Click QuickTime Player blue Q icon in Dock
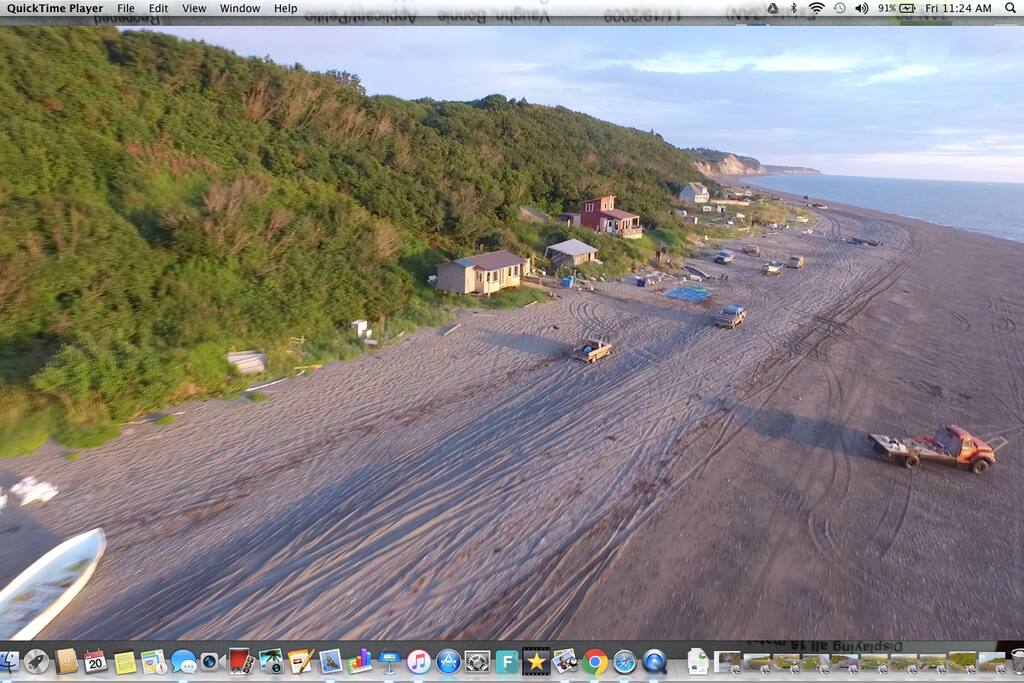Viewport: 1024px width, 683px height. pyautogui.click(x=654, y=662)
